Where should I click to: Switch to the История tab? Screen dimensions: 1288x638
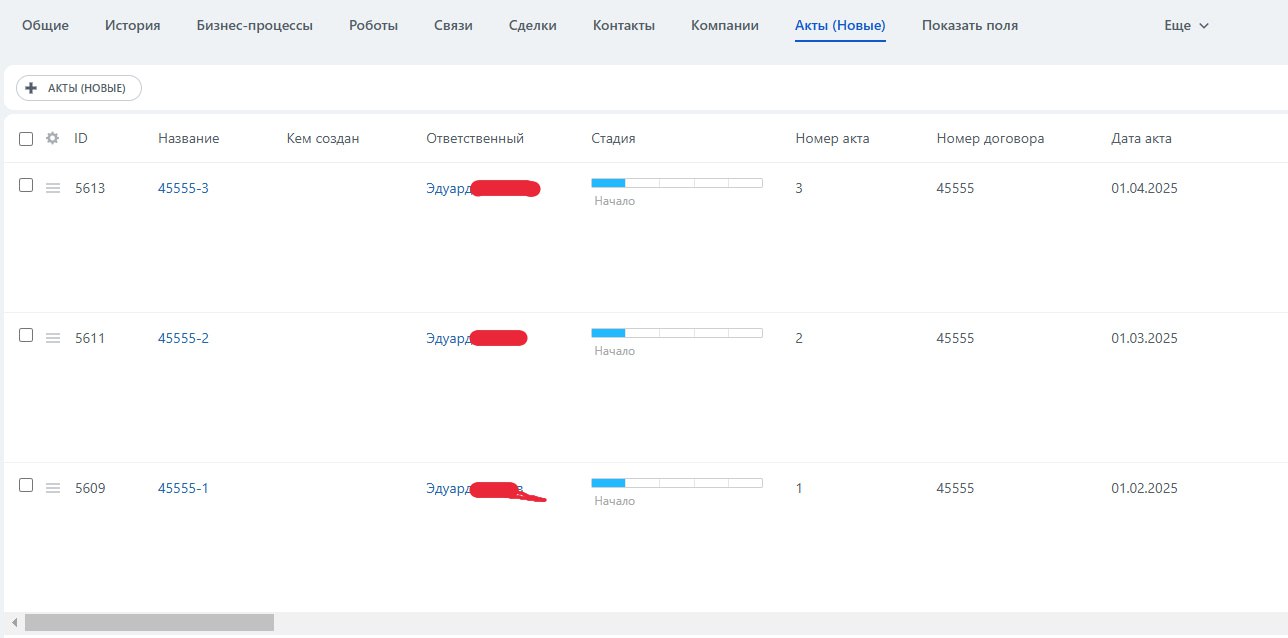133,26
